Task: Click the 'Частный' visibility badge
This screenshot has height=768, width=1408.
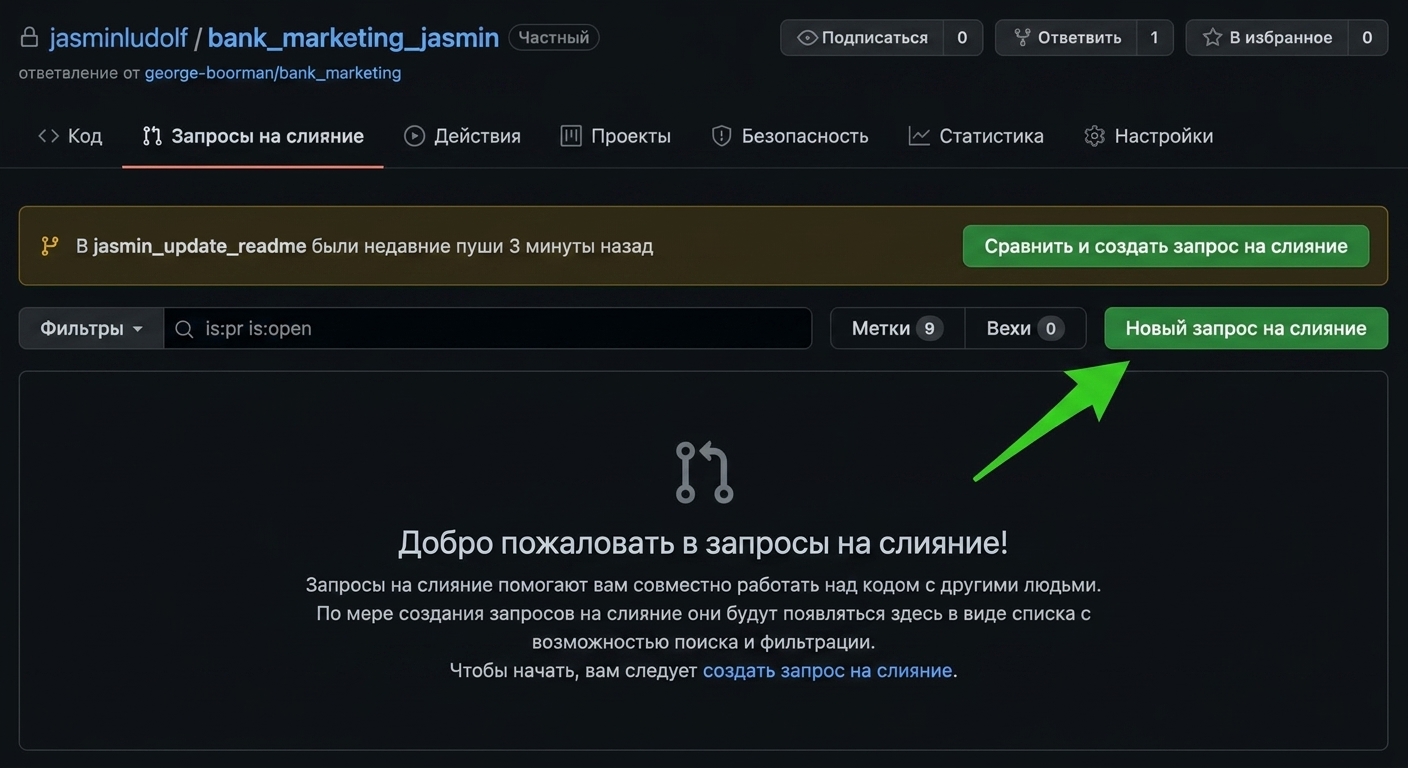Action: pos(554,38)
